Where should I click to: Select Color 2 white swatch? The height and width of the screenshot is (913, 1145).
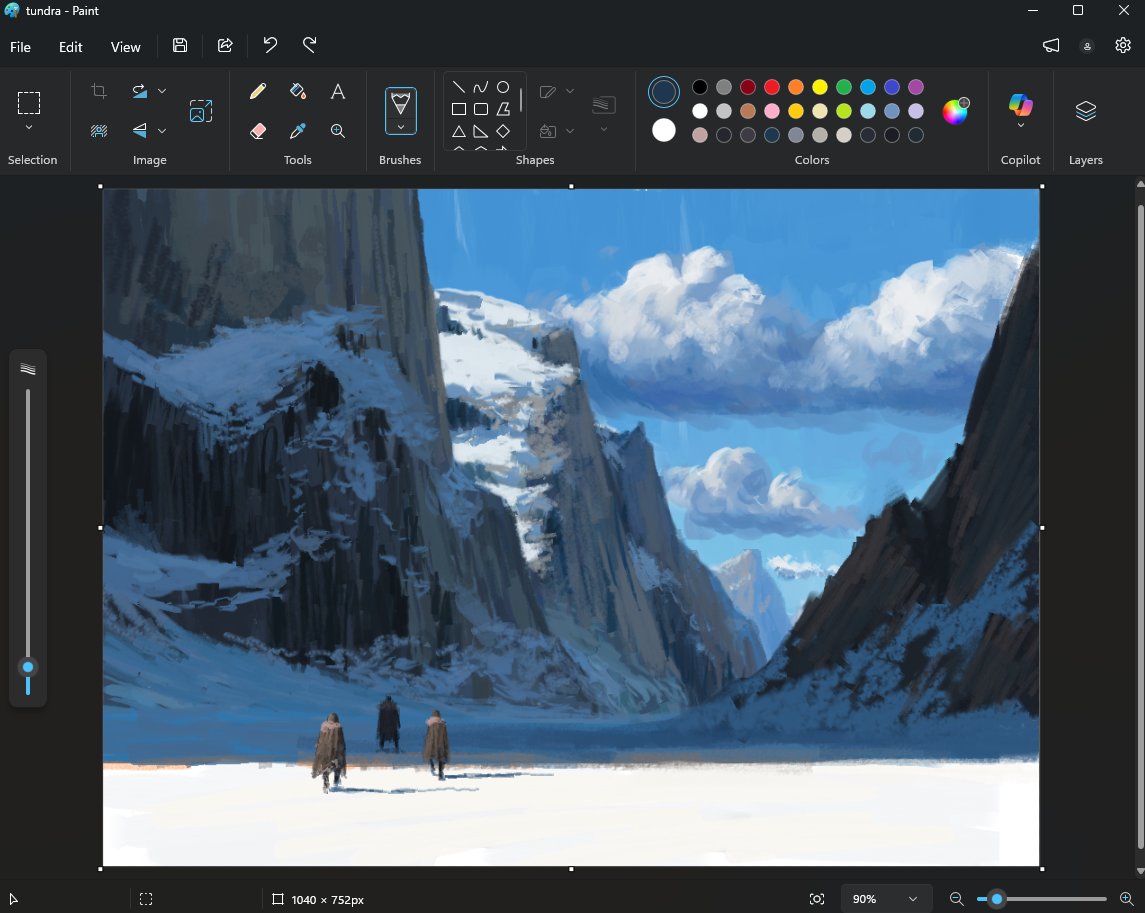point(664,131)
